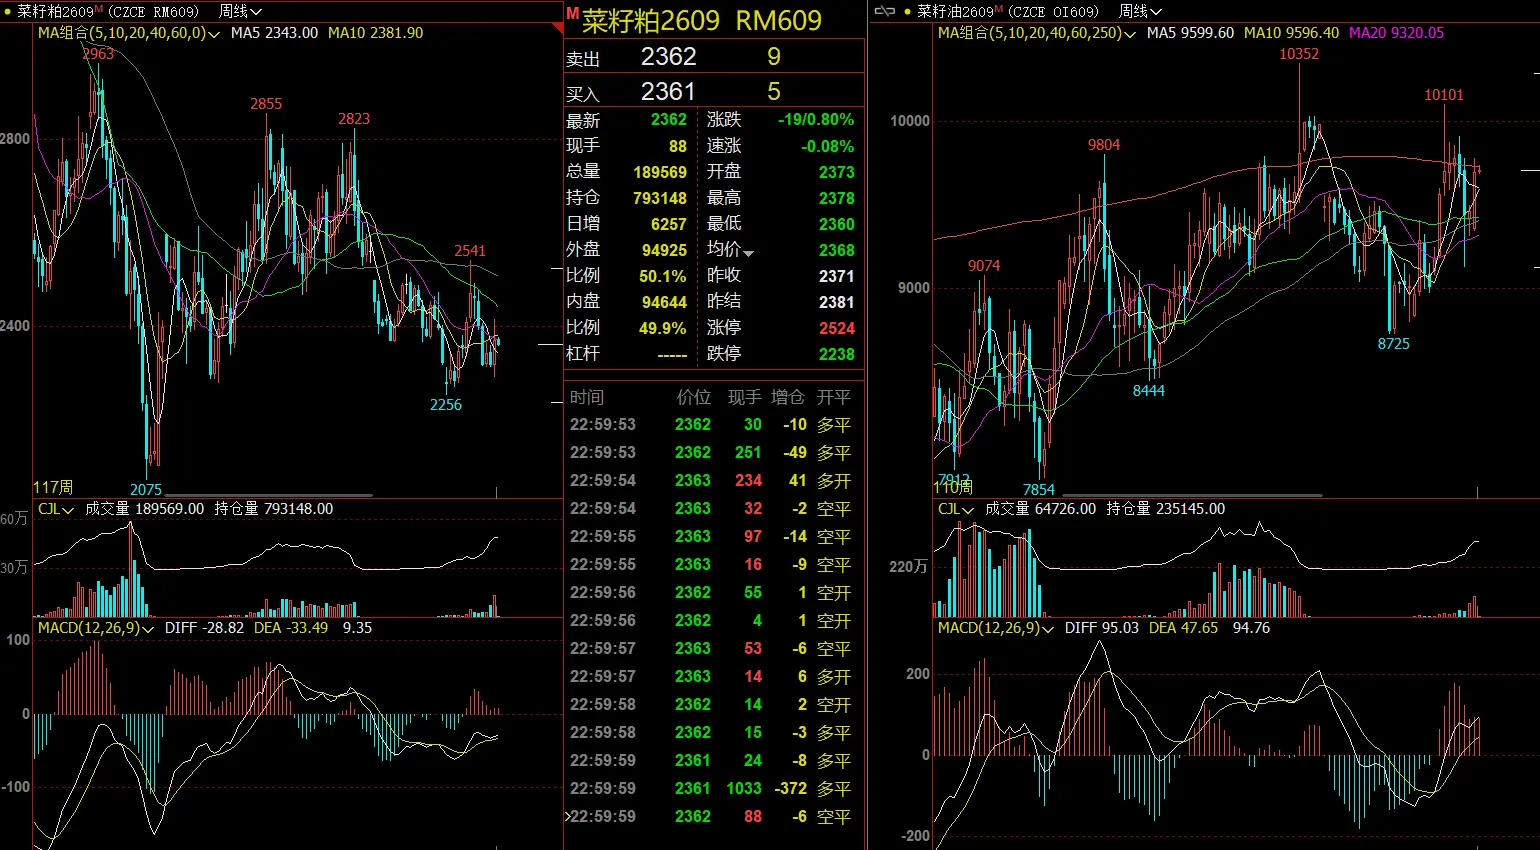1540x850 pixels.
Task: Expand MA组合(5,10,20,40,60,250) indicator settings
Action: coord(1130,34)
